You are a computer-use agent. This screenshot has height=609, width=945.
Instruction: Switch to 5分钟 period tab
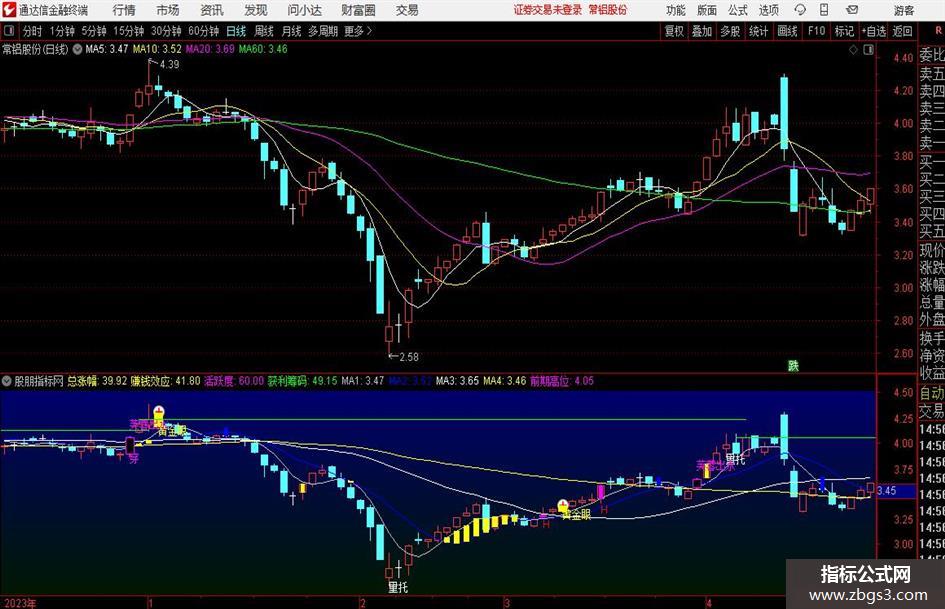tap(94, 31)
